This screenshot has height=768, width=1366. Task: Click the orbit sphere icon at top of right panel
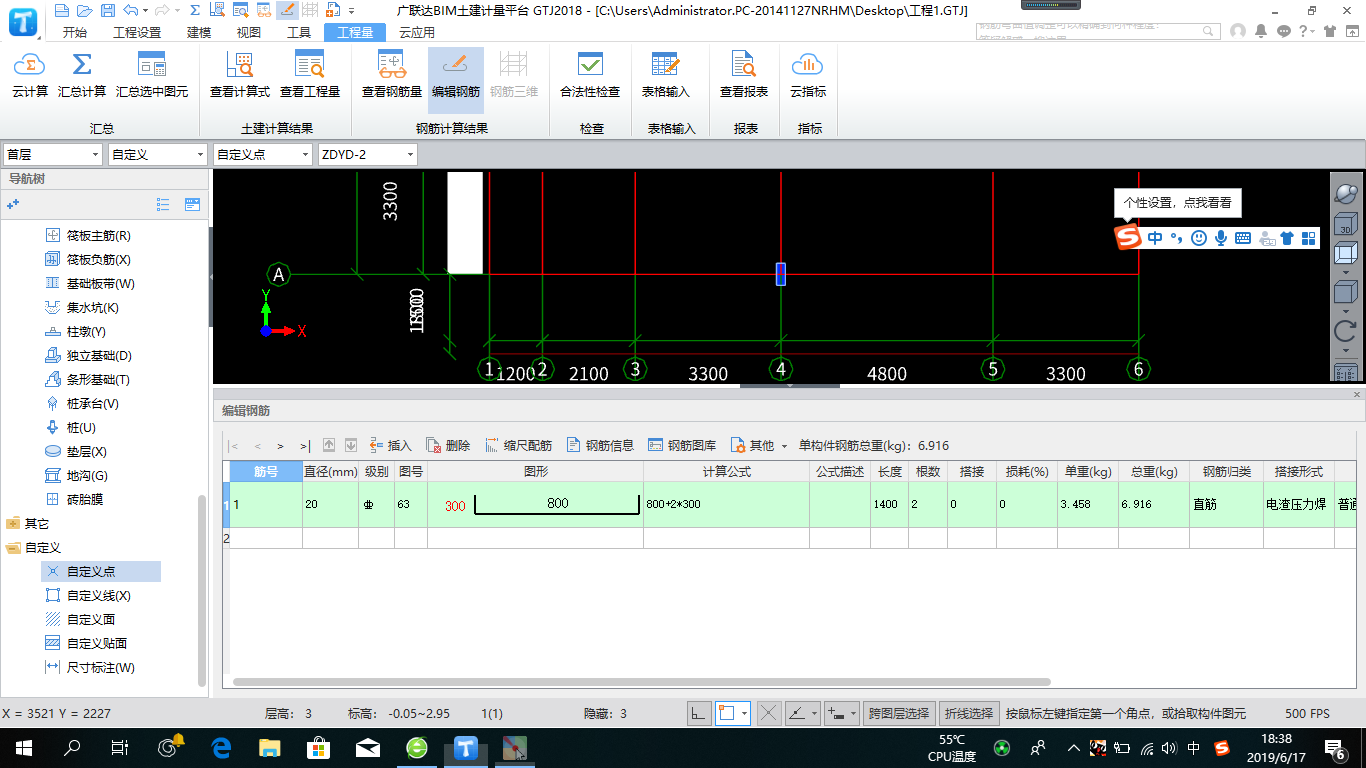click(x=1345, y=193)
